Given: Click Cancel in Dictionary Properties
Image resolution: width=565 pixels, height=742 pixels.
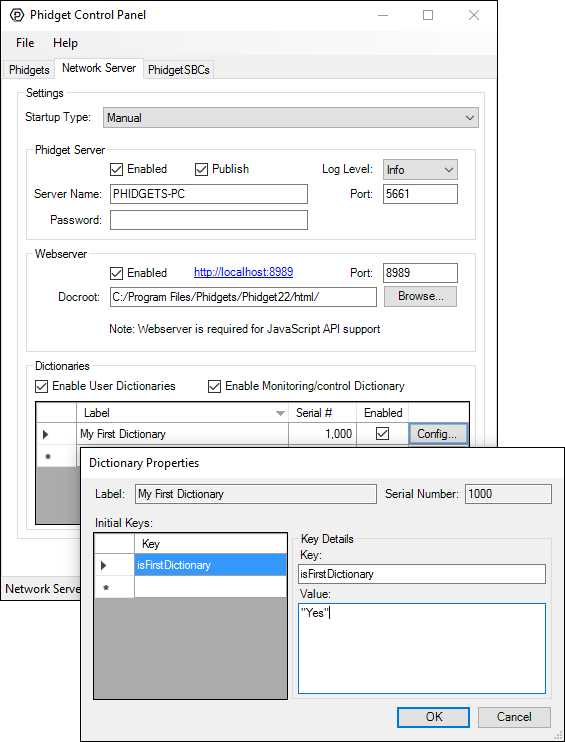Looking at the screenshot, I should pyautogui.click(x=514, y=717).
